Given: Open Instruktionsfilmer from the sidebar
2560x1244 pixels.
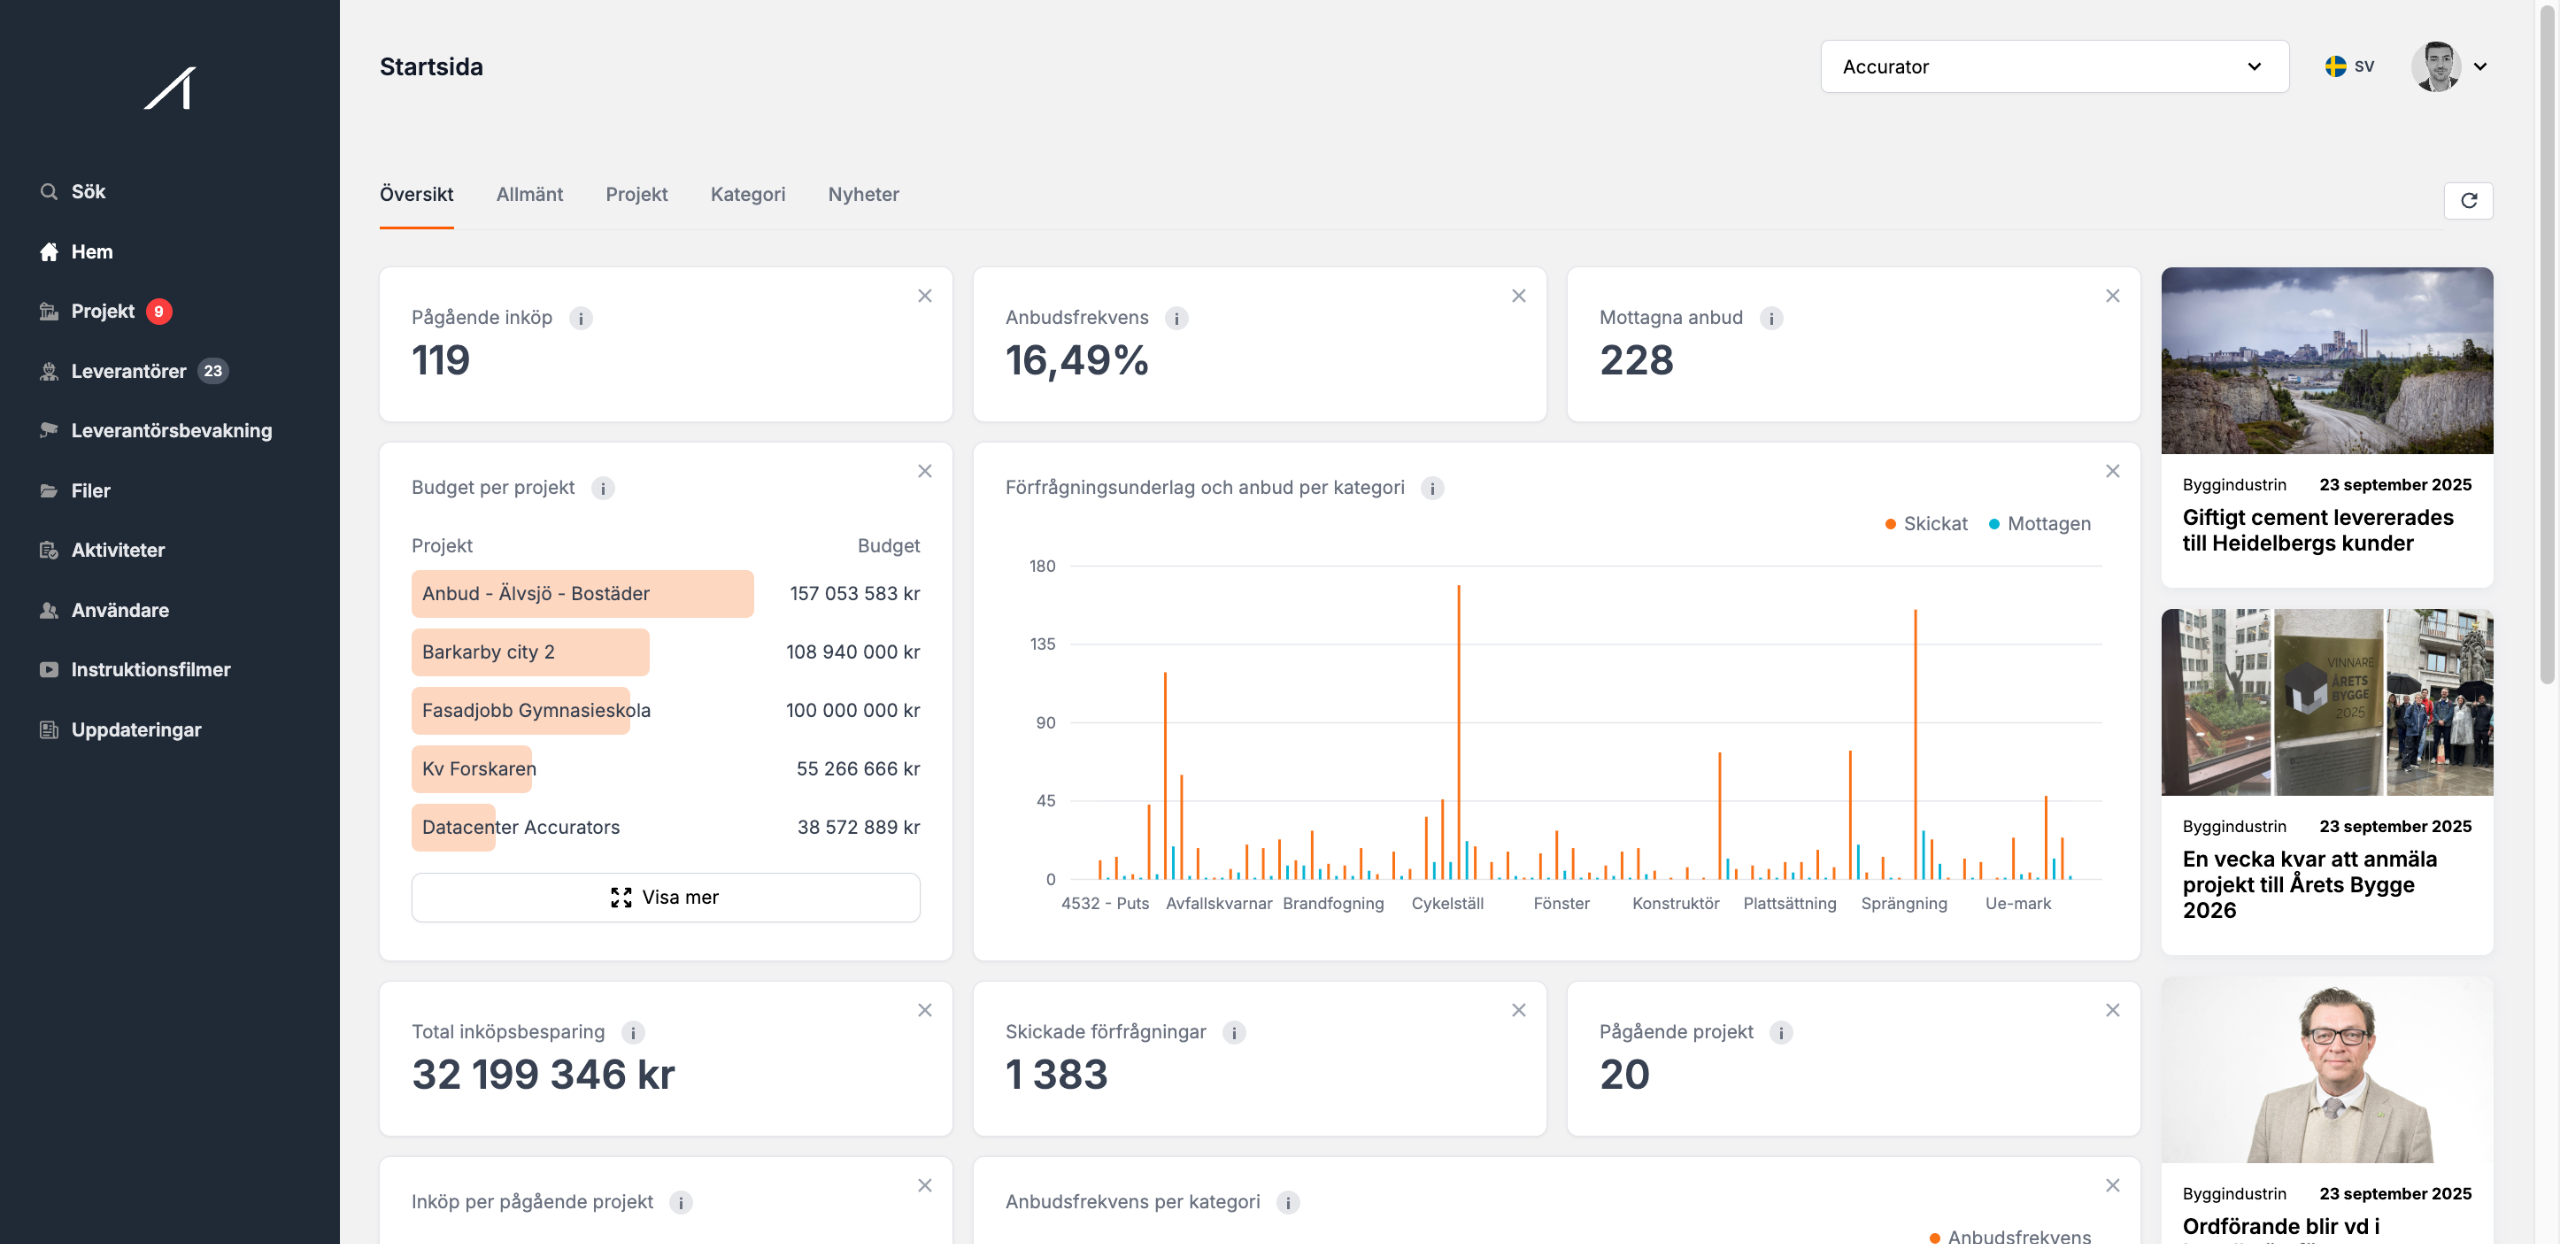Looking at the screenshot, I should pyautogui.click(x=150, y=669).
